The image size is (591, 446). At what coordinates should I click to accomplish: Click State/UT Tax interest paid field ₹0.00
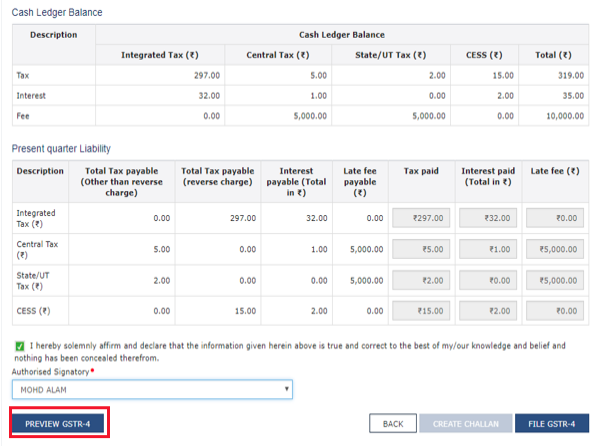click(x=488, y=280)
